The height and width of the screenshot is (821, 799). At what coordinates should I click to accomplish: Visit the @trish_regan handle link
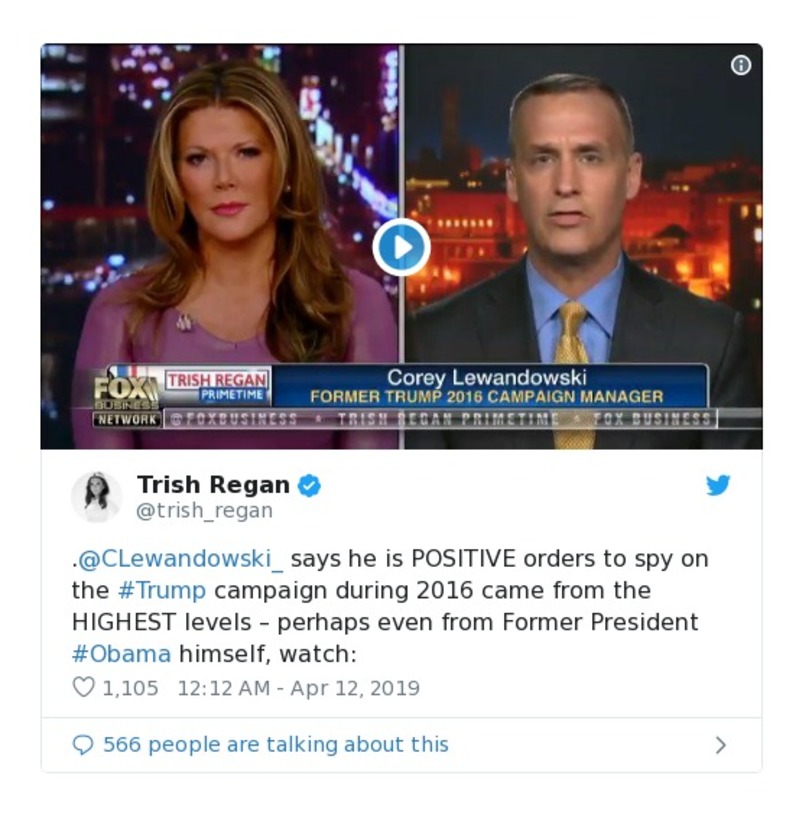(x=205, y=511)
